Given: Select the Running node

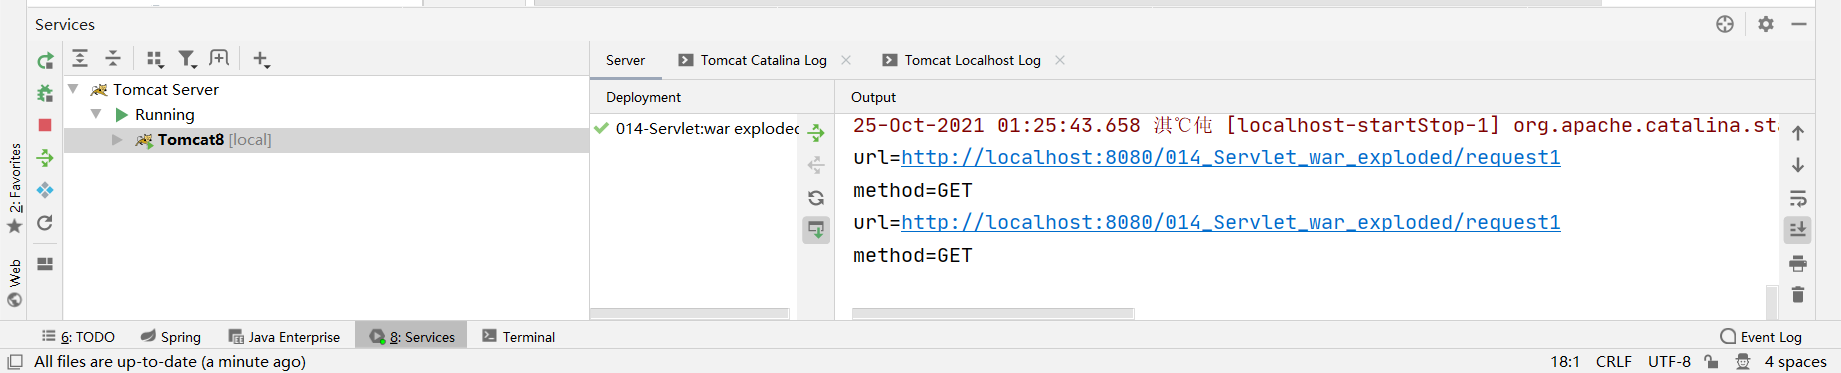Looking at the screenshot, I should coord(165,114).
